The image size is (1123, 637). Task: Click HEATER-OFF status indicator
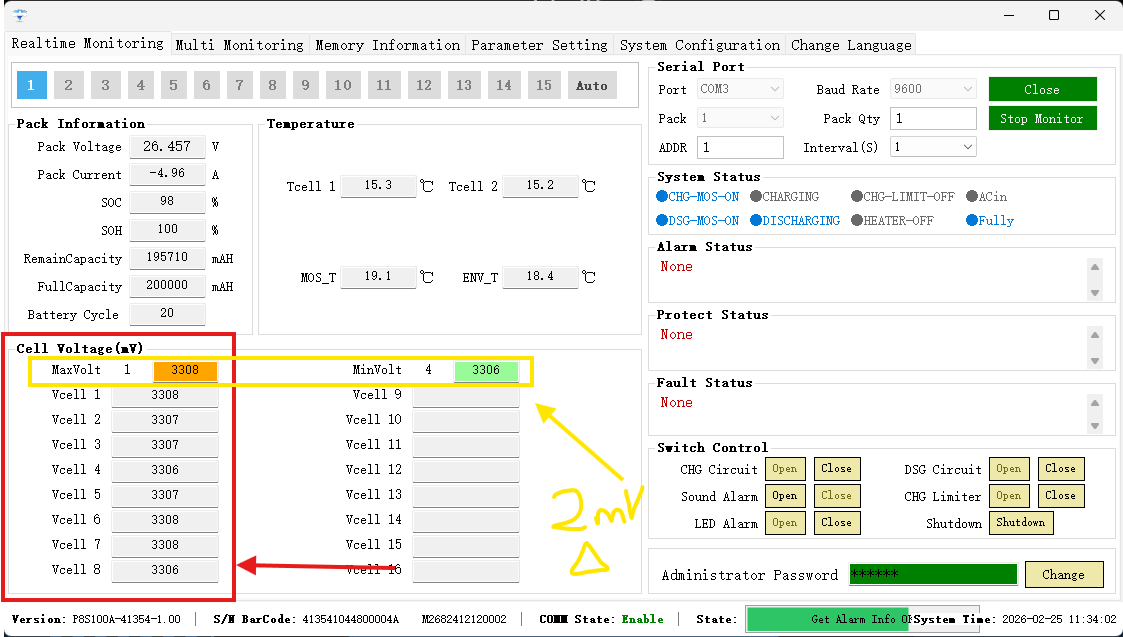tap(892, 221)
